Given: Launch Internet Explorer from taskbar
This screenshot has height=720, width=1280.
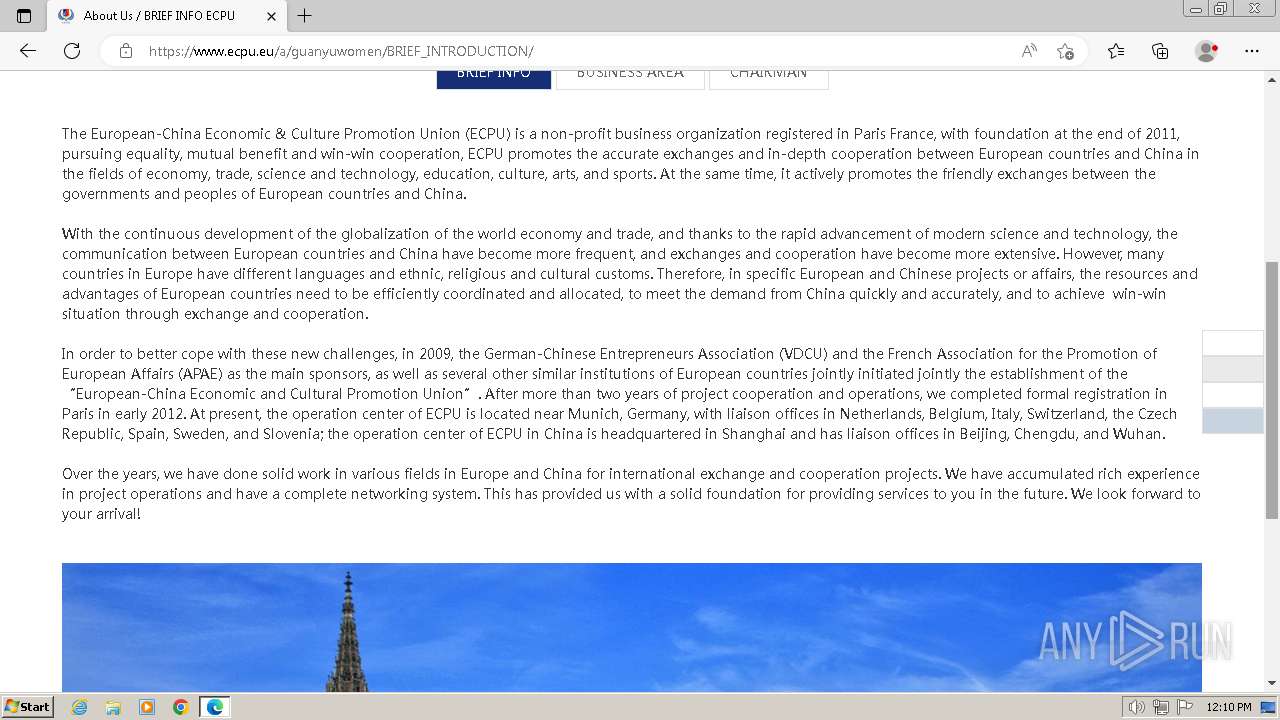Looking at the screenshot, I should tap(80, 707).
